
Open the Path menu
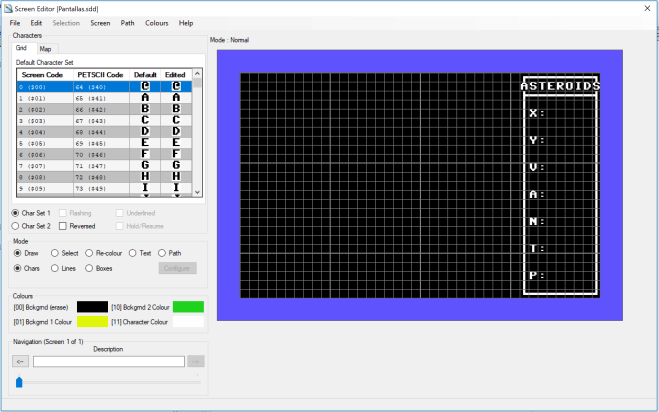[x=127, y=22]
